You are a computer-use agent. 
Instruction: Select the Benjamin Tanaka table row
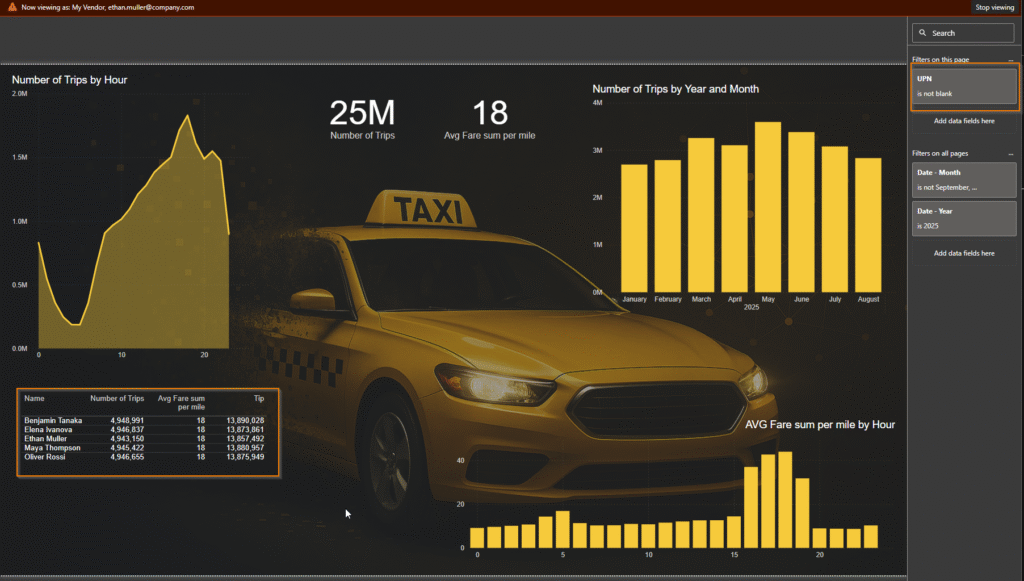point(54,420)
